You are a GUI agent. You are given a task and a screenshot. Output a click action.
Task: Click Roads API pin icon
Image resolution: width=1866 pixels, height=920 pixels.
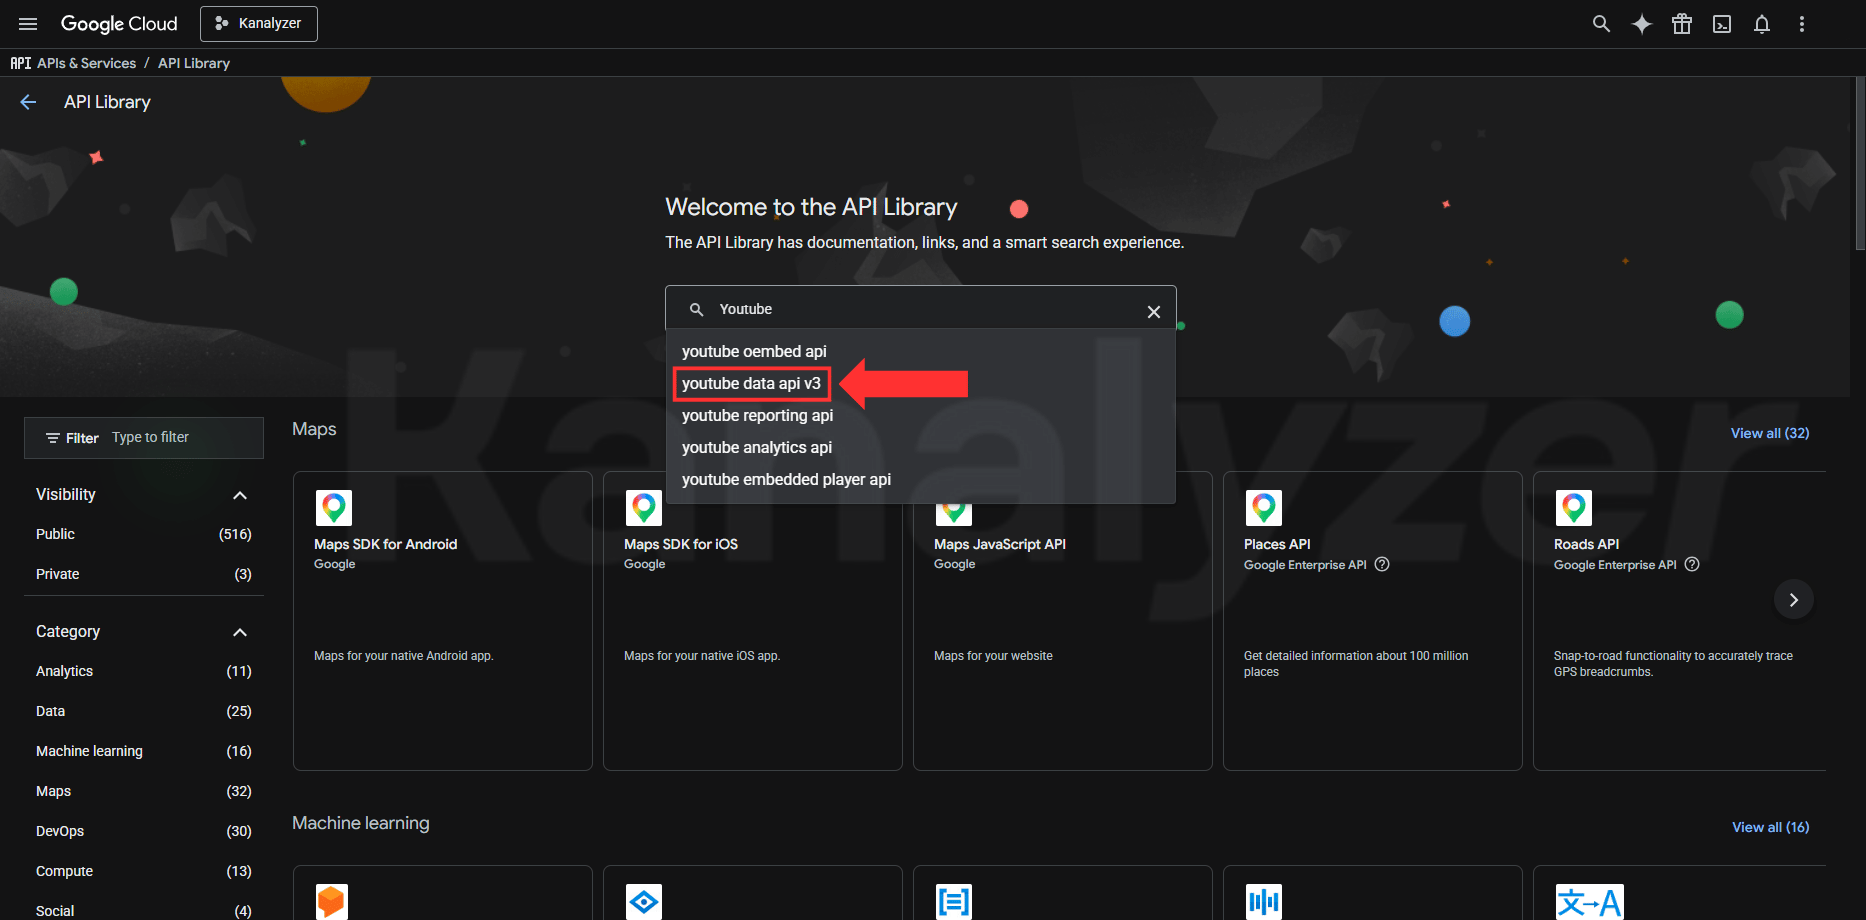(x=1574, y=508)
